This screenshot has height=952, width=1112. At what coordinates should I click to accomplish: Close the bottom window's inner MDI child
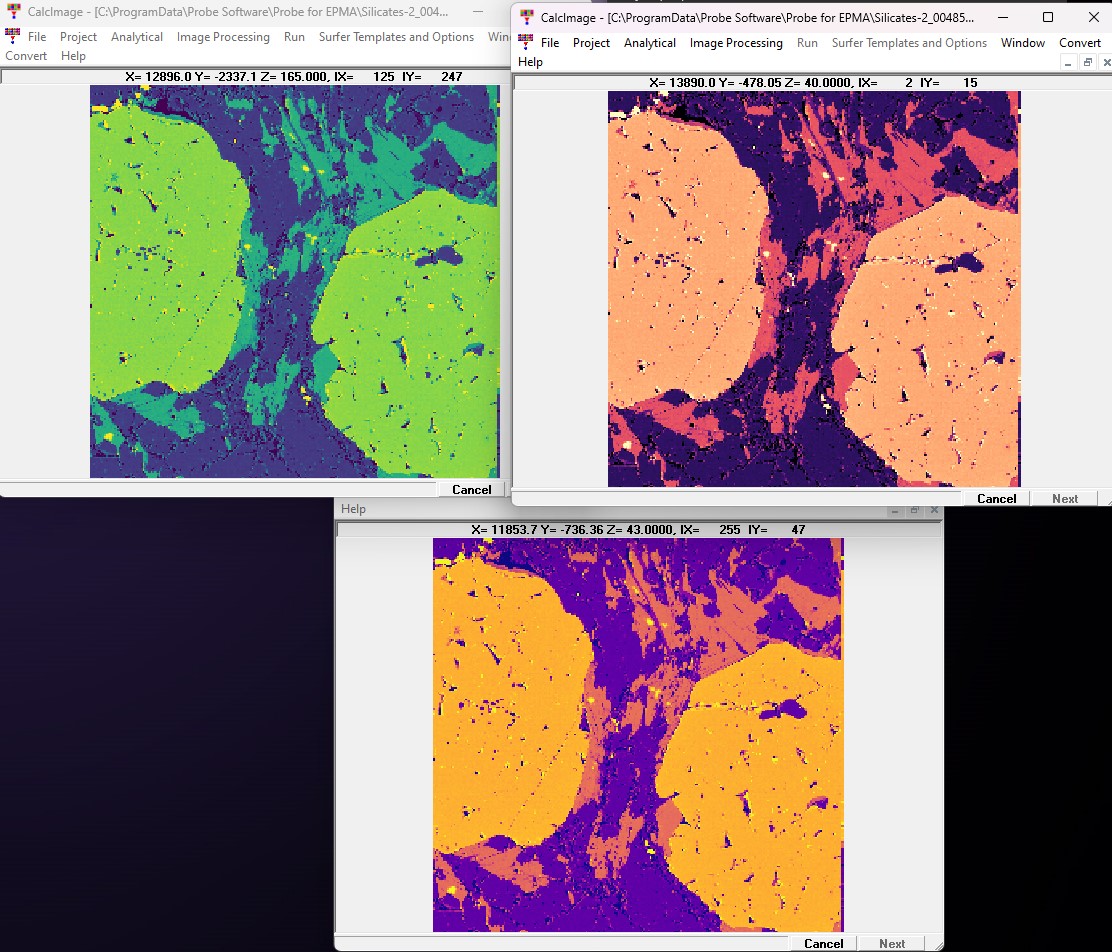[x=934, y=510]
